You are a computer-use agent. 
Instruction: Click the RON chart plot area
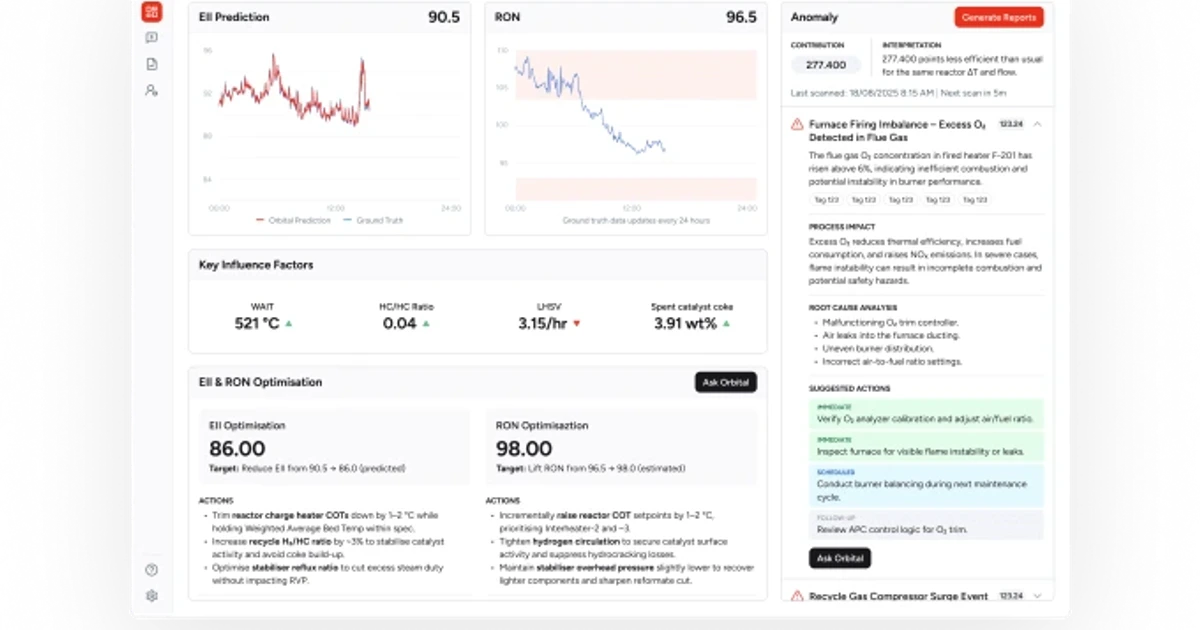(635, 124)
